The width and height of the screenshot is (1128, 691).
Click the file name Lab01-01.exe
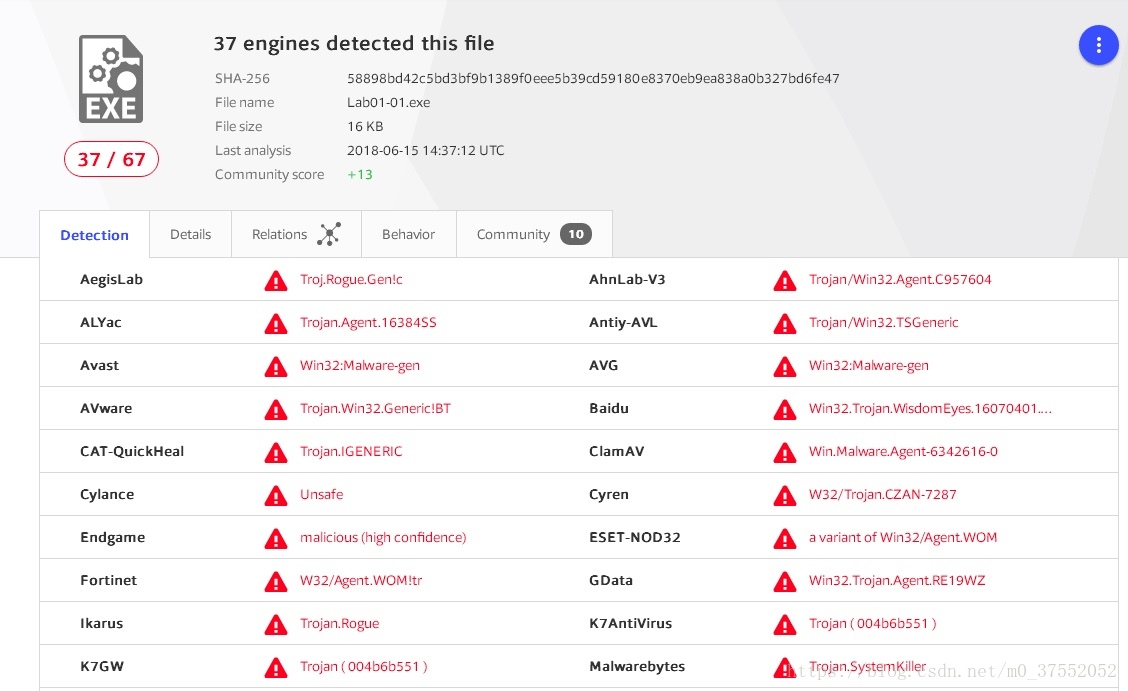click(388, 102)
